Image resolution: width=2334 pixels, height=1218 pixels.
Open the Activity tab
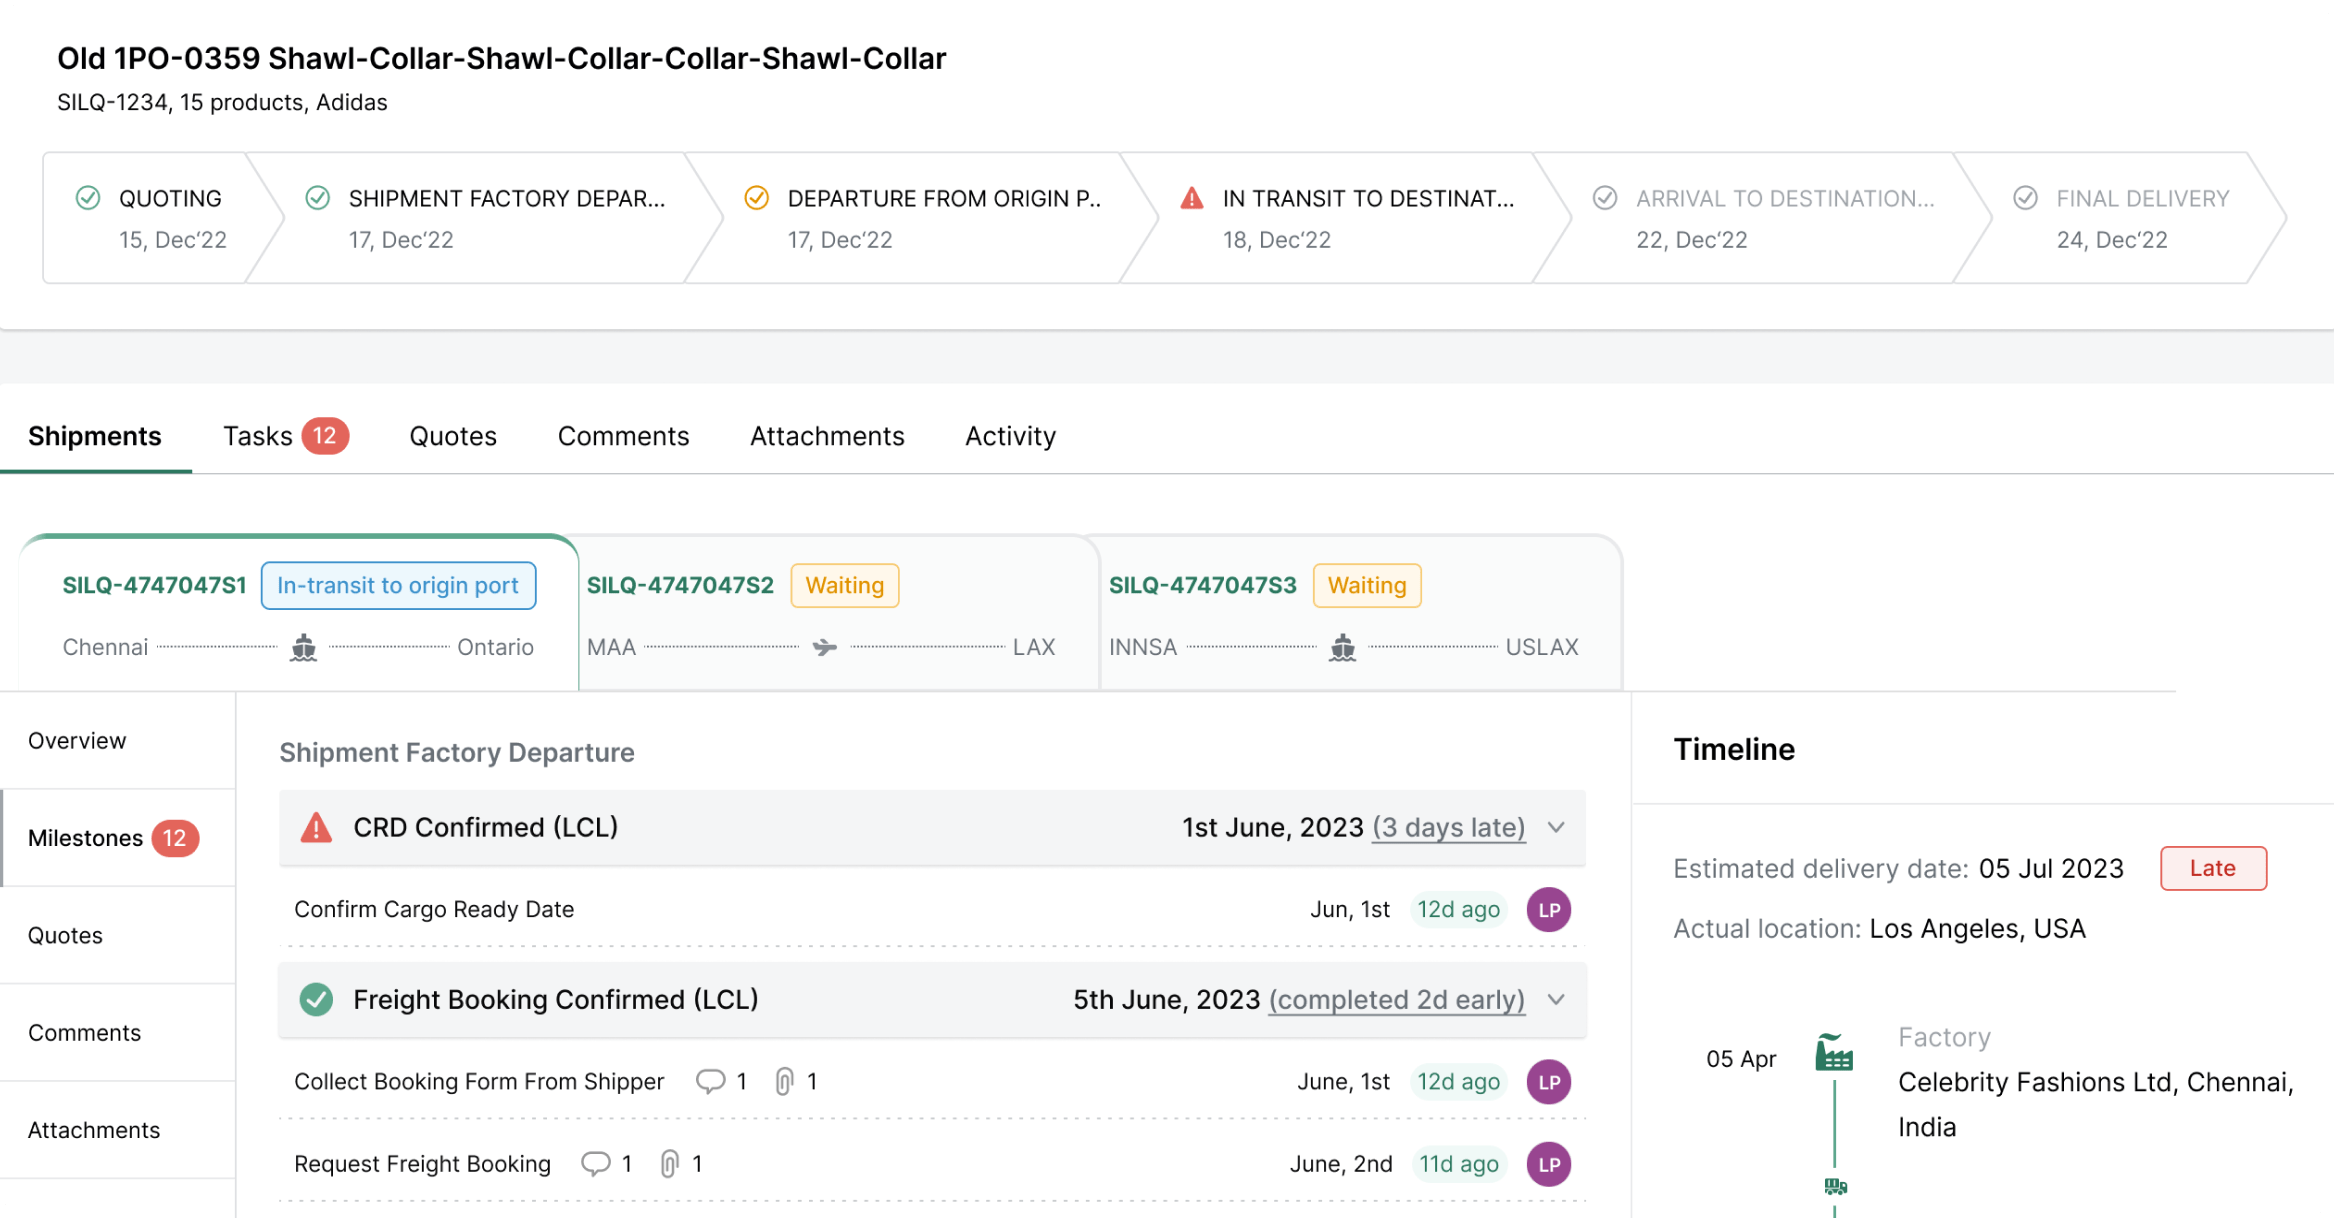1009,436
